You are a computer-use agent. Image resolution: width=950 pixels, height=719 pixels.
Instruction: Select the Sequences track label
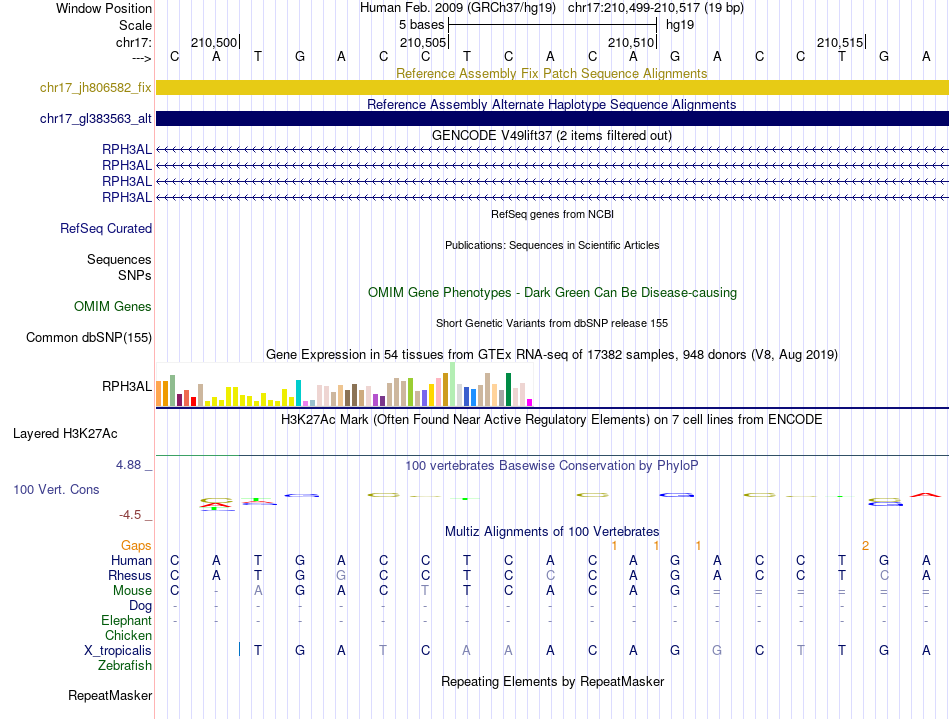pos(119,259)
